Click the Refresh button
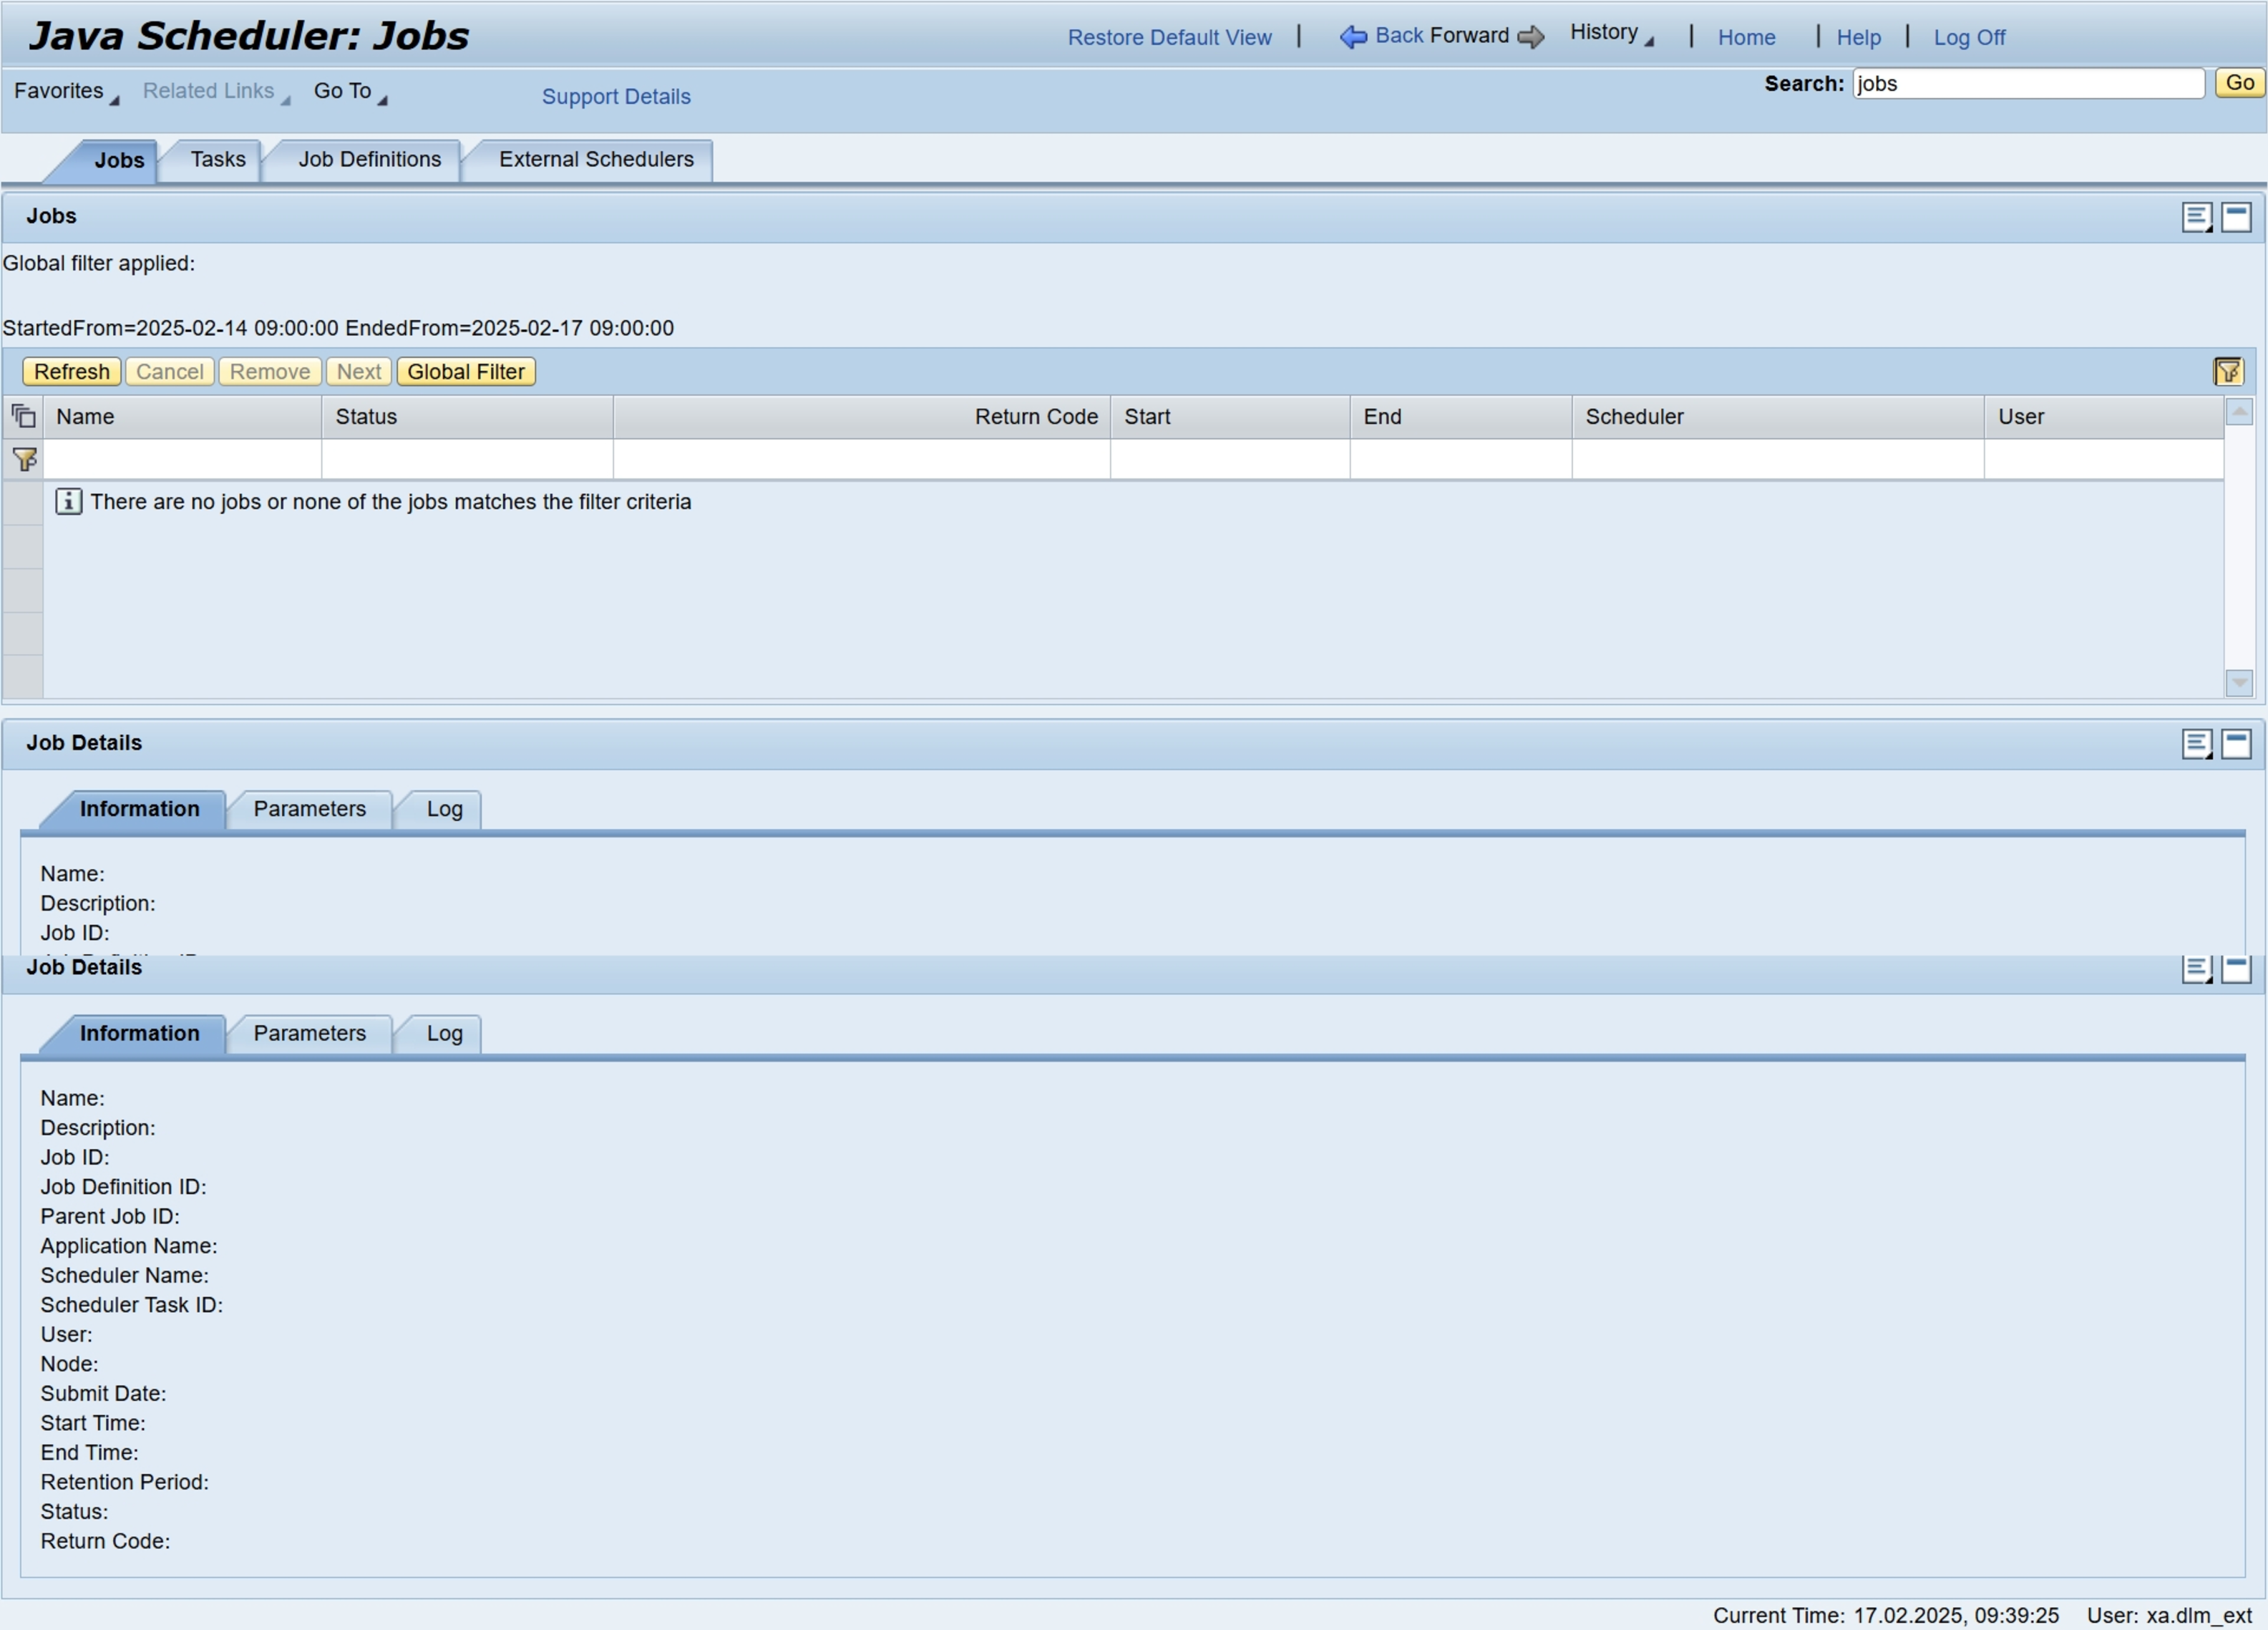Screen dimensions: 2268x1630 coord(72,372)
